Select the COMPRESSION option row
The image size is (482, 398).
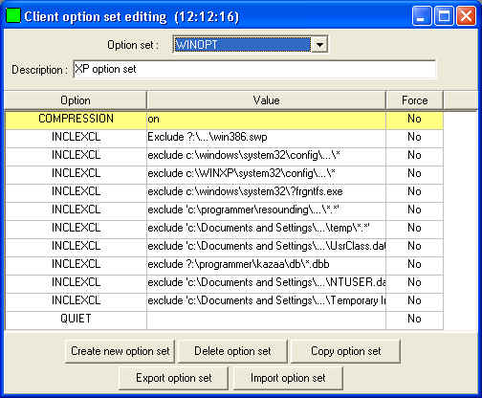click(x=224, y=119)
